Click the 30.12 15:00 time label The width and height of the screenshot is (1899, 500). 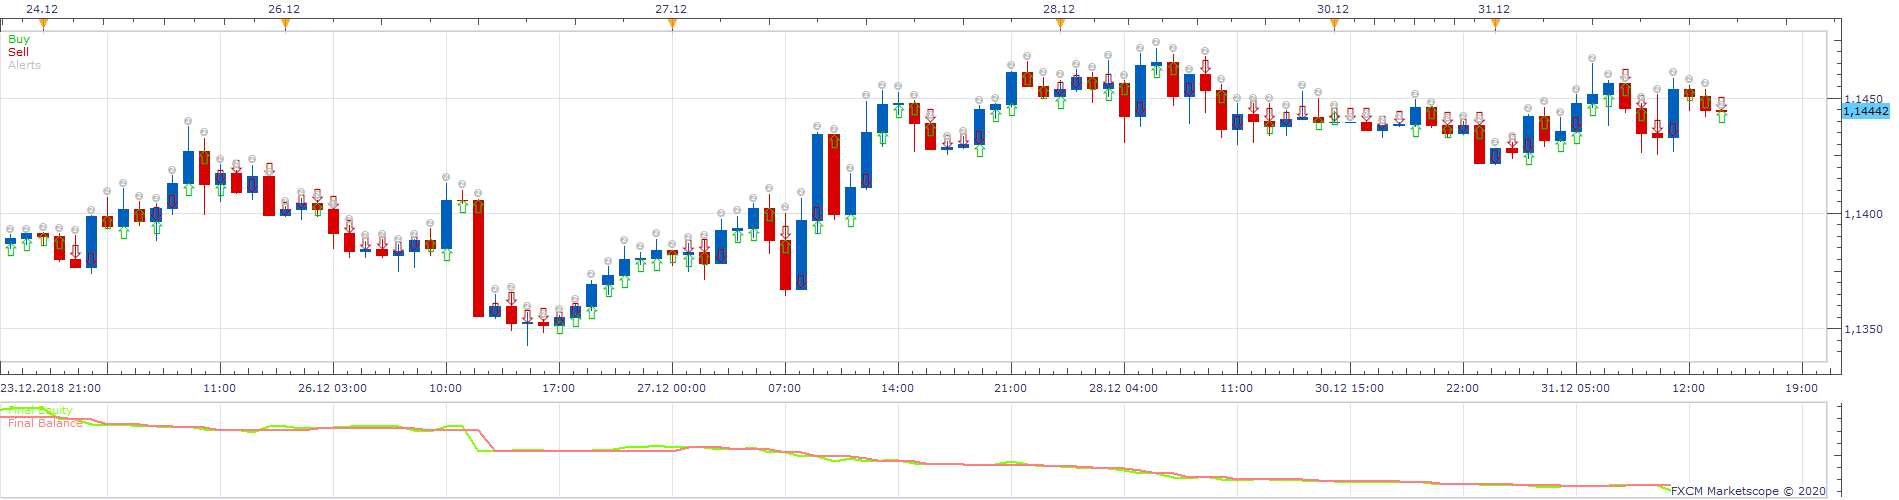click(1349, 388)
